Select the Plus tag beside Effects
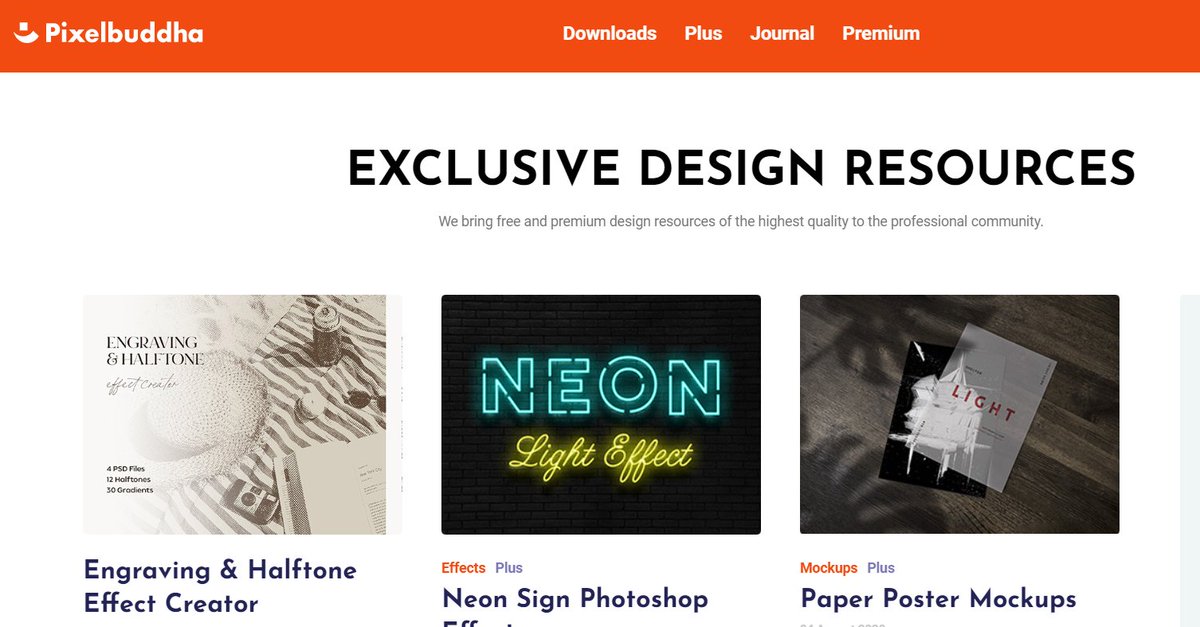 click(509, 567)
